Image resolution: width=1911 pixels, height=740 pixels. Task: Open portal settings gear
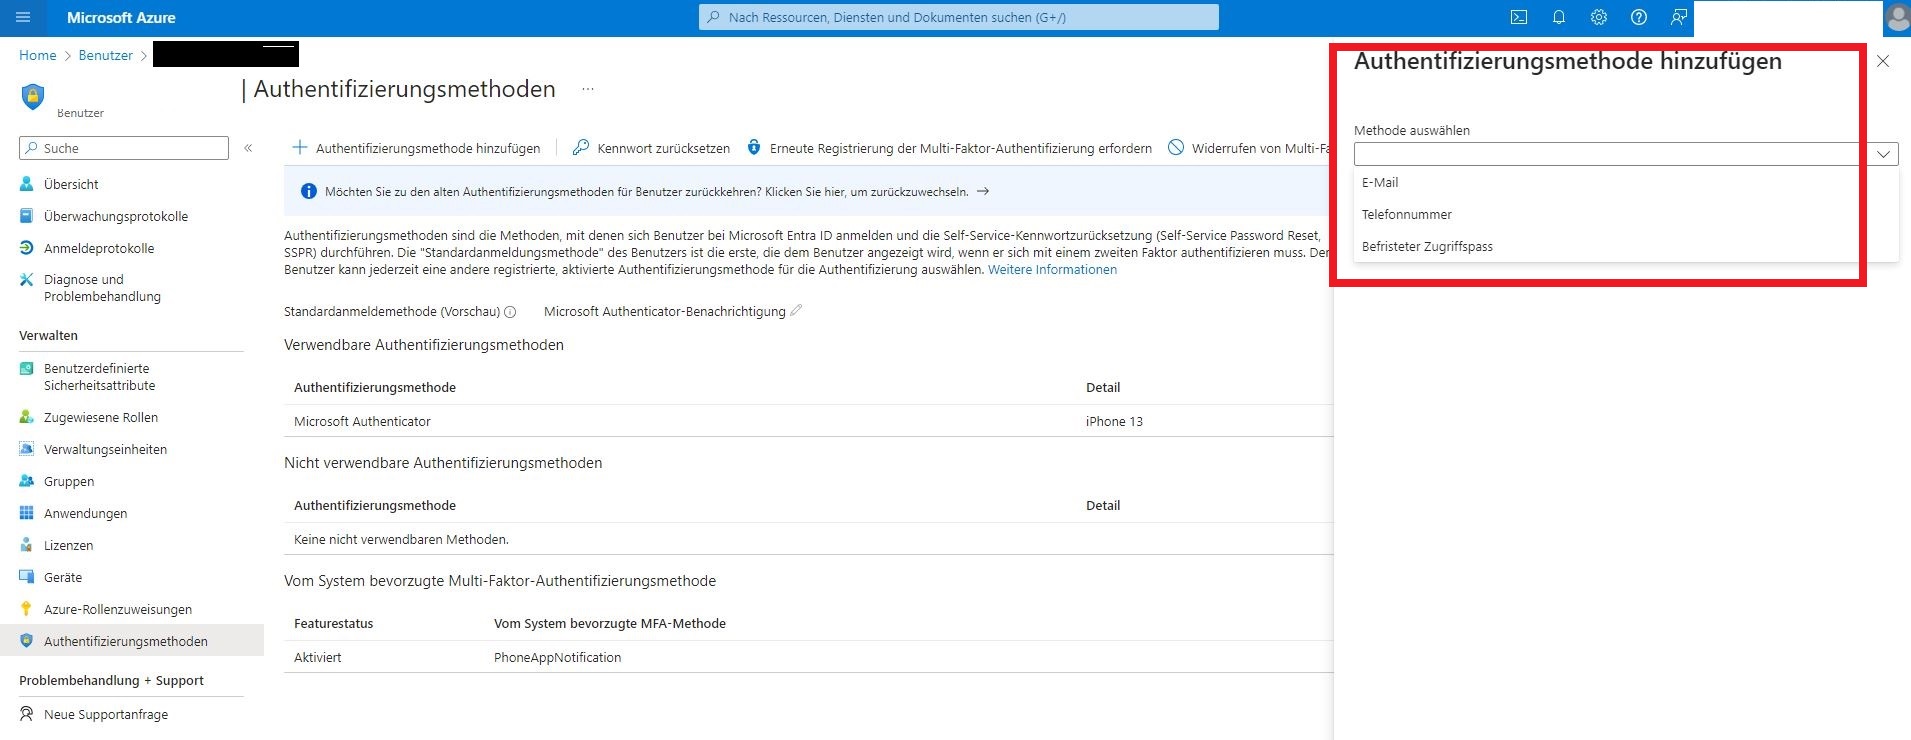point(1598,17)
